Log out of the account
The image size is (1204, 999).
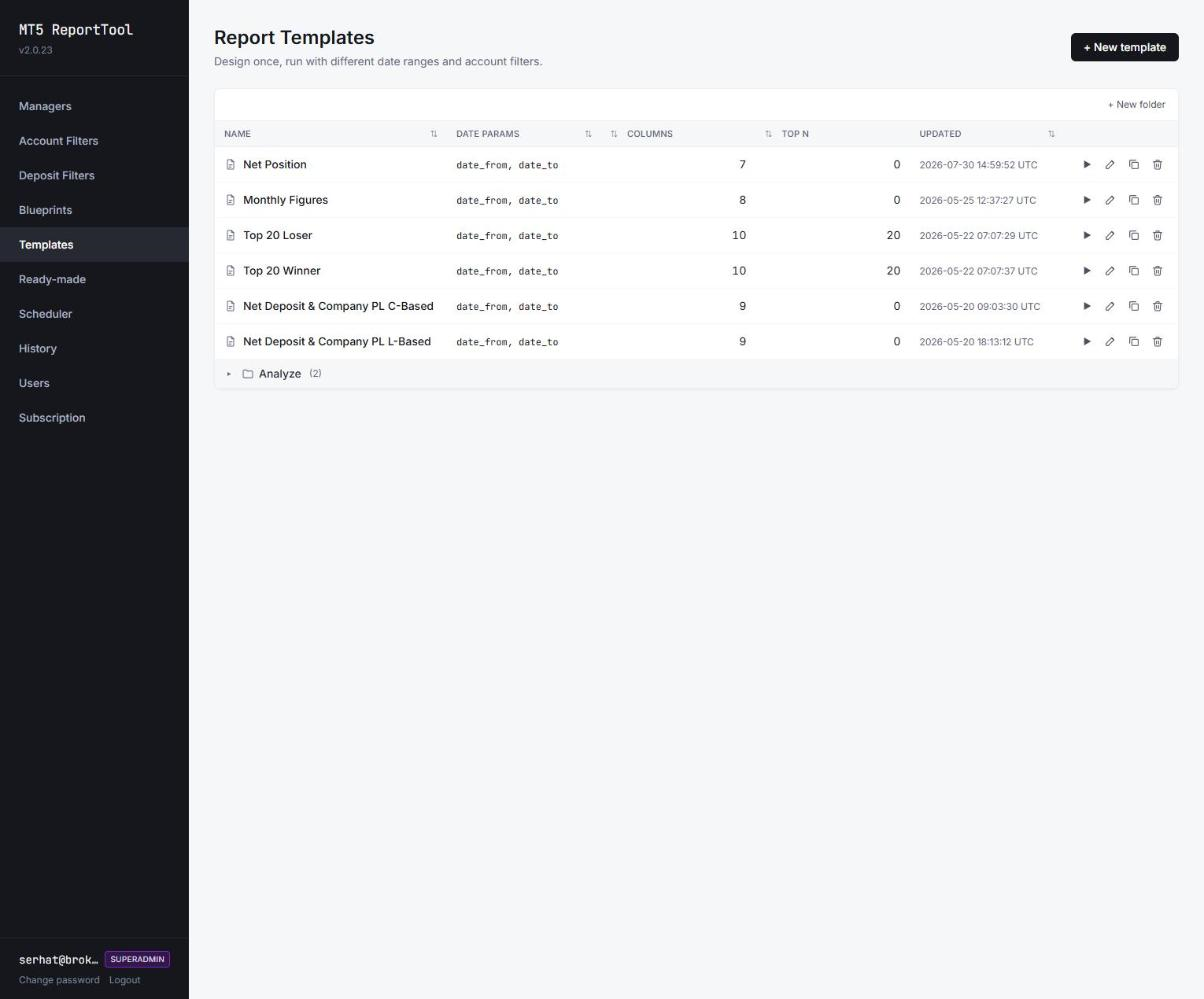pos(125,980)
